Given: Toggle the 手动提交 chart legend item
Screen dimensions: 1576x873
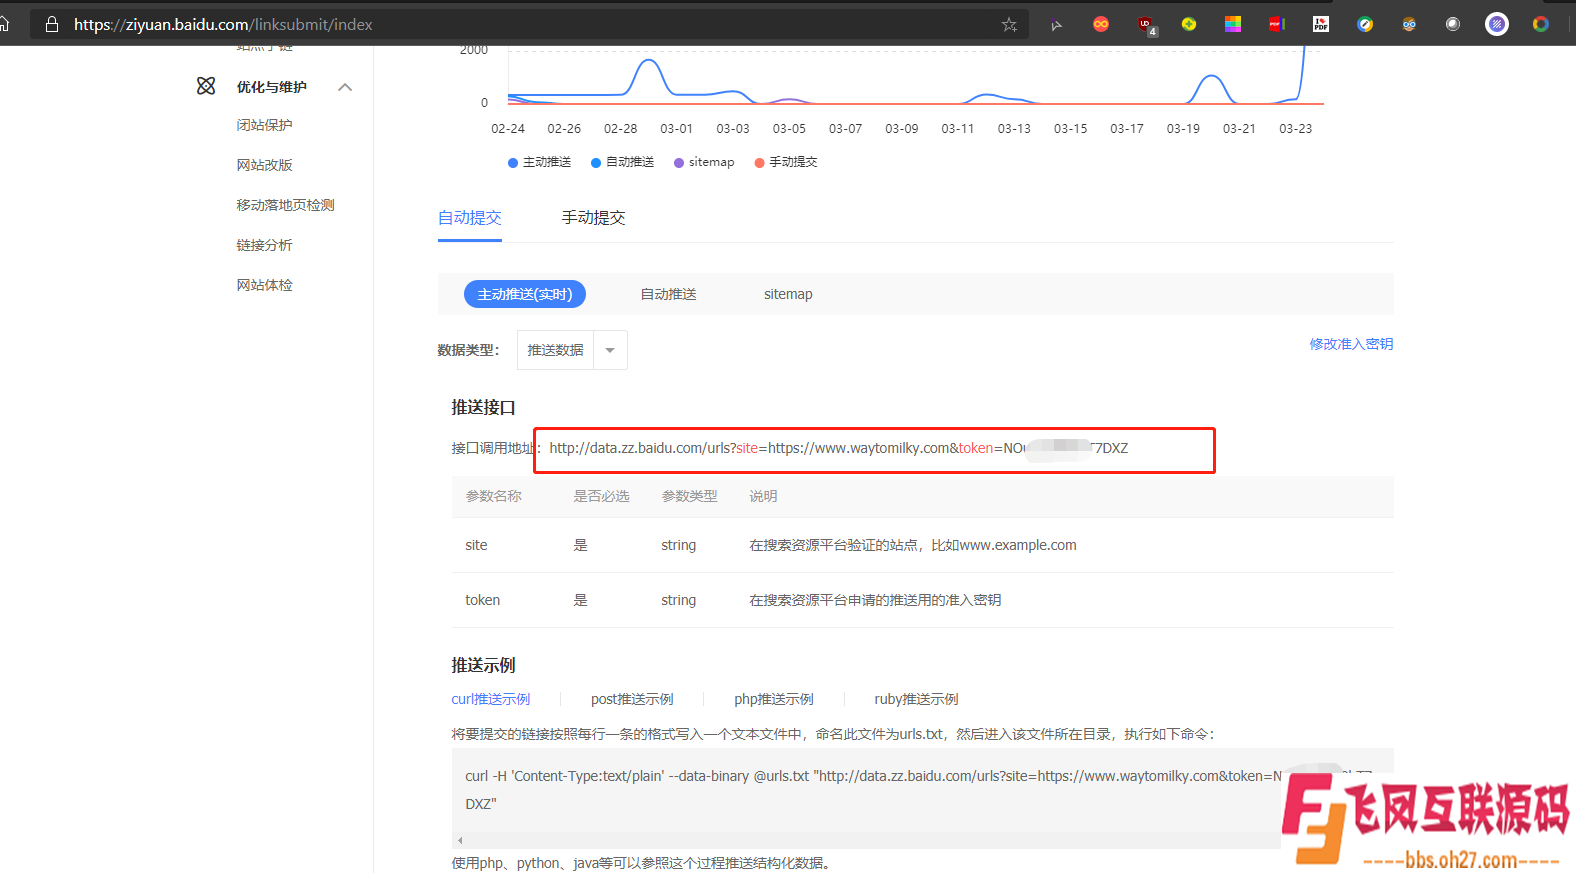Looking at the screenshot, I should click(787, 162).
